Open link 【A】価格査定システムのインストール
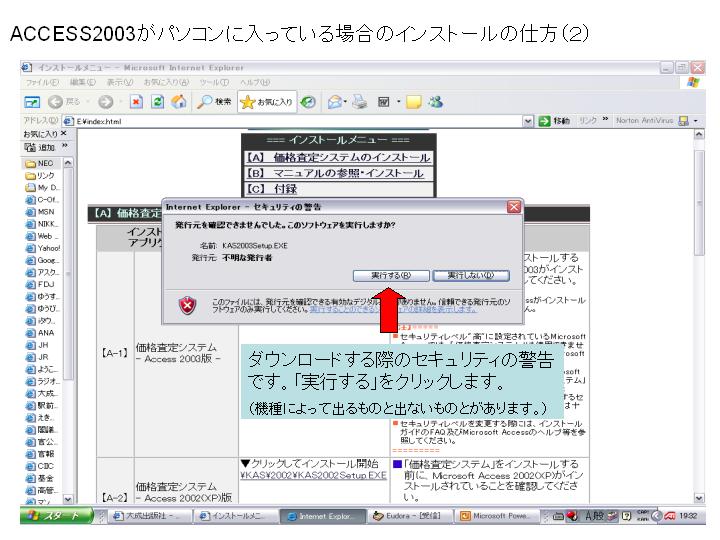 (339, 158)
